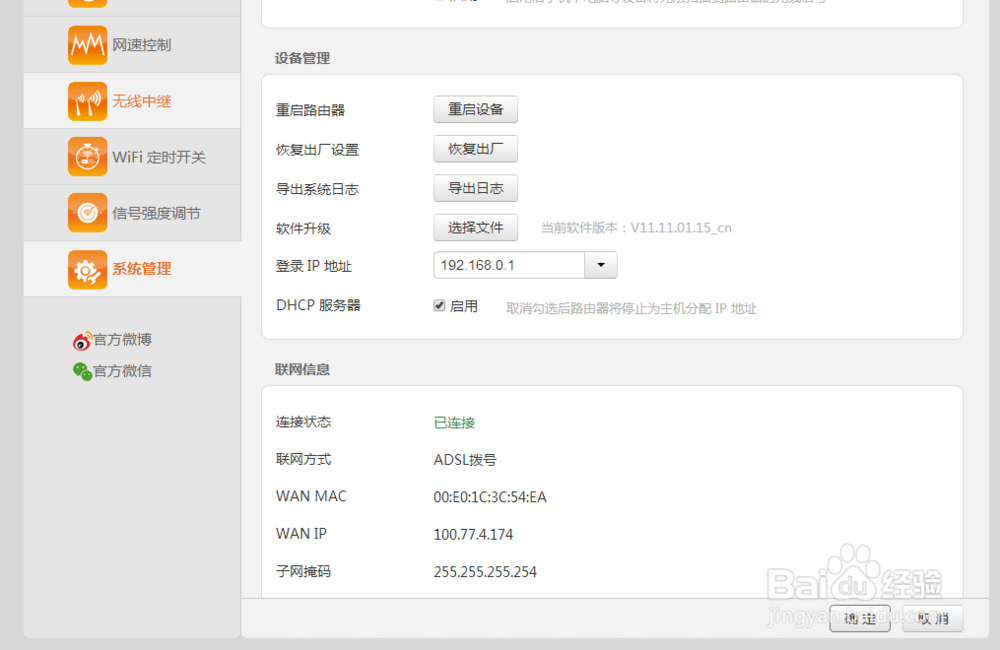
Task: Uncheck the DHCP 服务器 启用 checkbox
Action: click(x=439, y=305)
